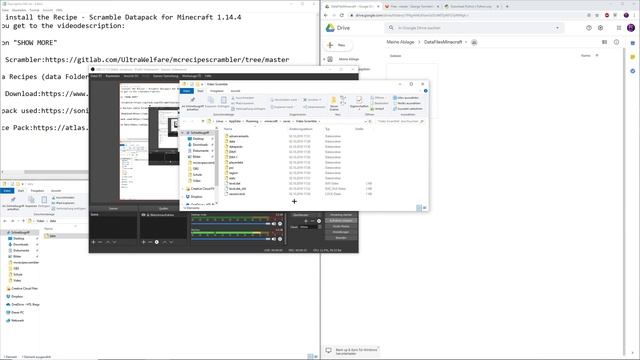Reload the Chrome page
Image resolution: width=640 pixels, height=360 pixels.
(x=342, y=15)
